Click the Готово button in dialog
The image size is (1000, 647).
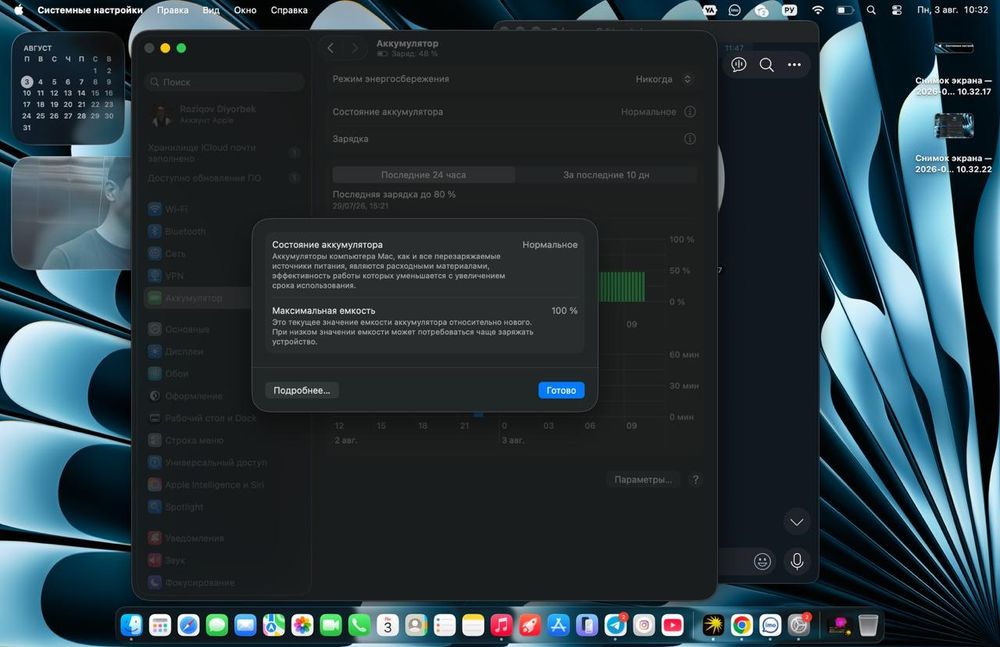click(x=561, y=390)
